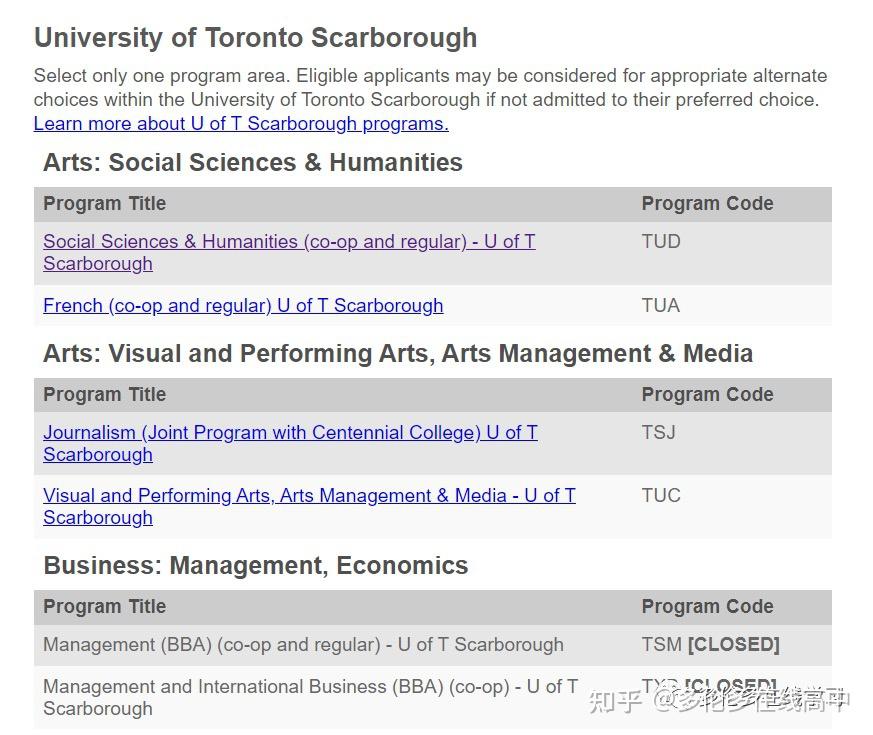Click Program Code header in Business table
Image resolution: width=873 pixels, height=735 pixels.
coord(707,607)
